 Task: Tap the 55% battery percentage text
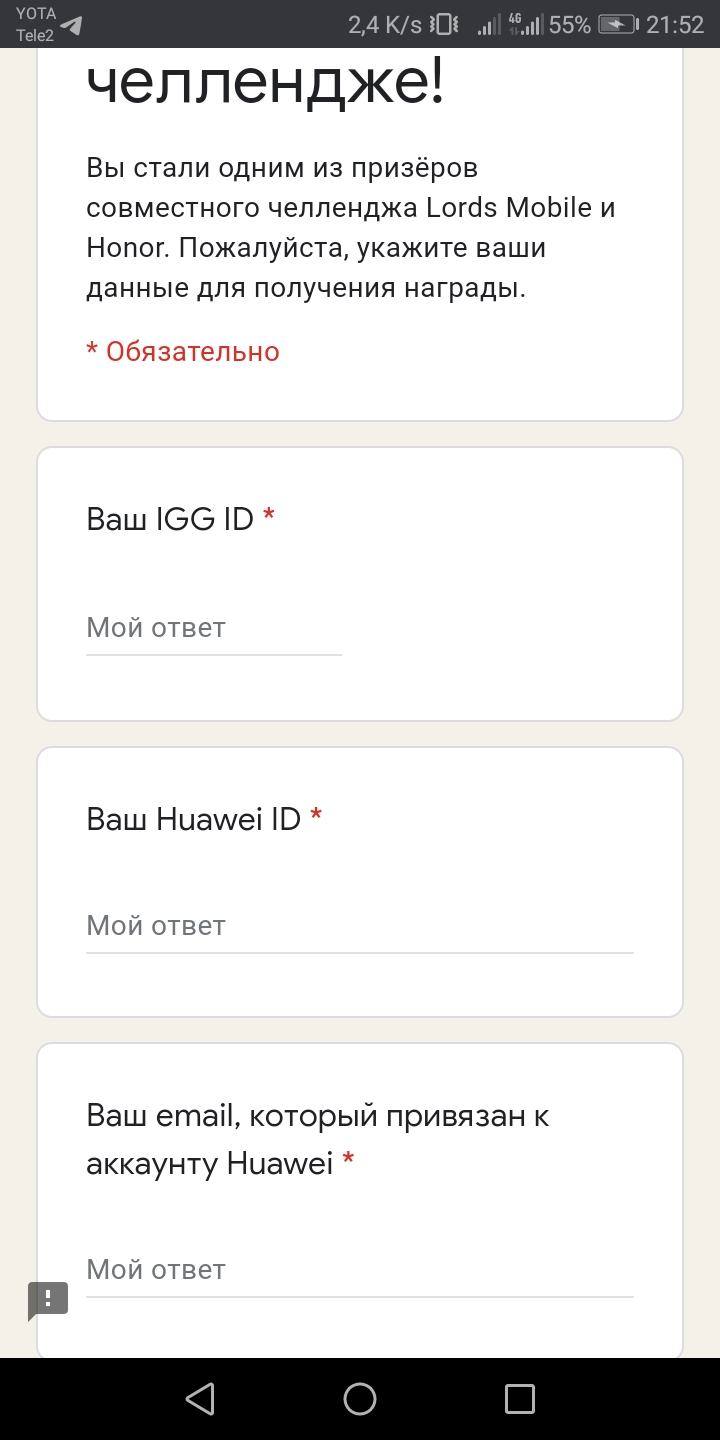click(570, 26)
